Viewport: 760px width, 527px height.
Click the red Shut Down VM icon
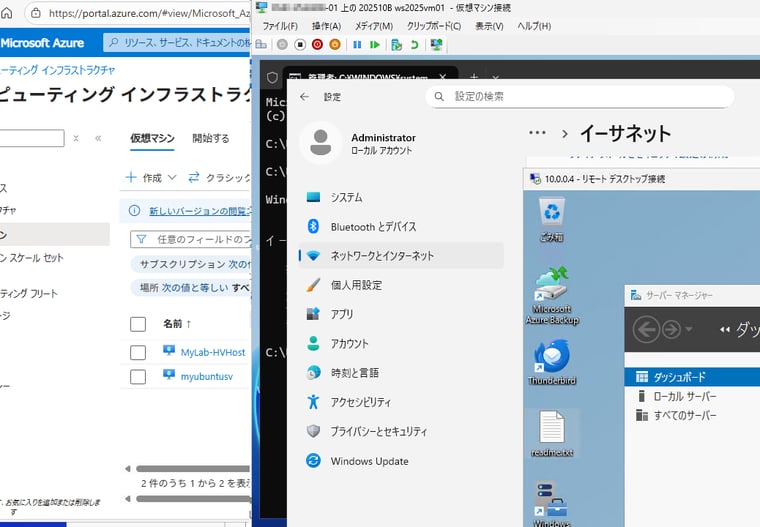point(317,45)
